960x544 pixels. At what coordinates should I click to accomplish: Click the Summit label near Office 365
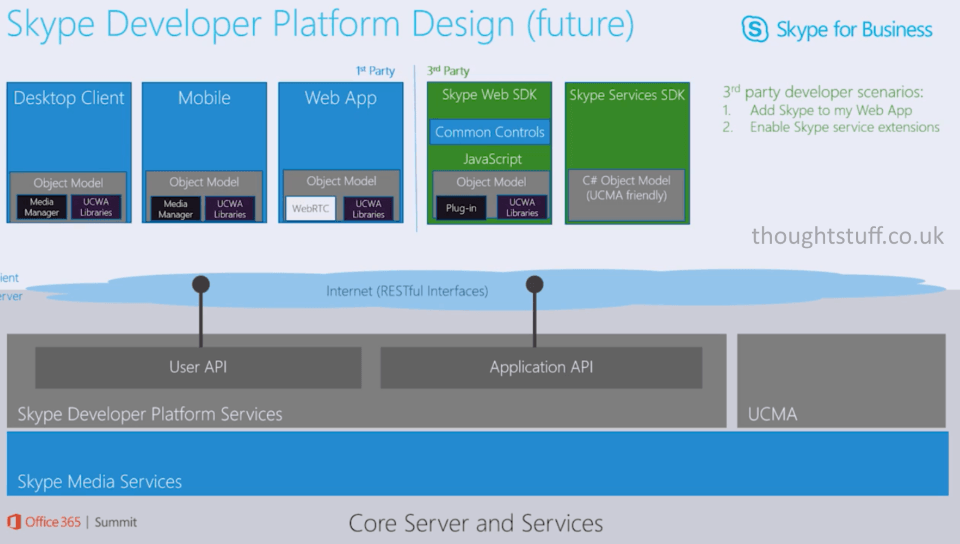(116, 522)
